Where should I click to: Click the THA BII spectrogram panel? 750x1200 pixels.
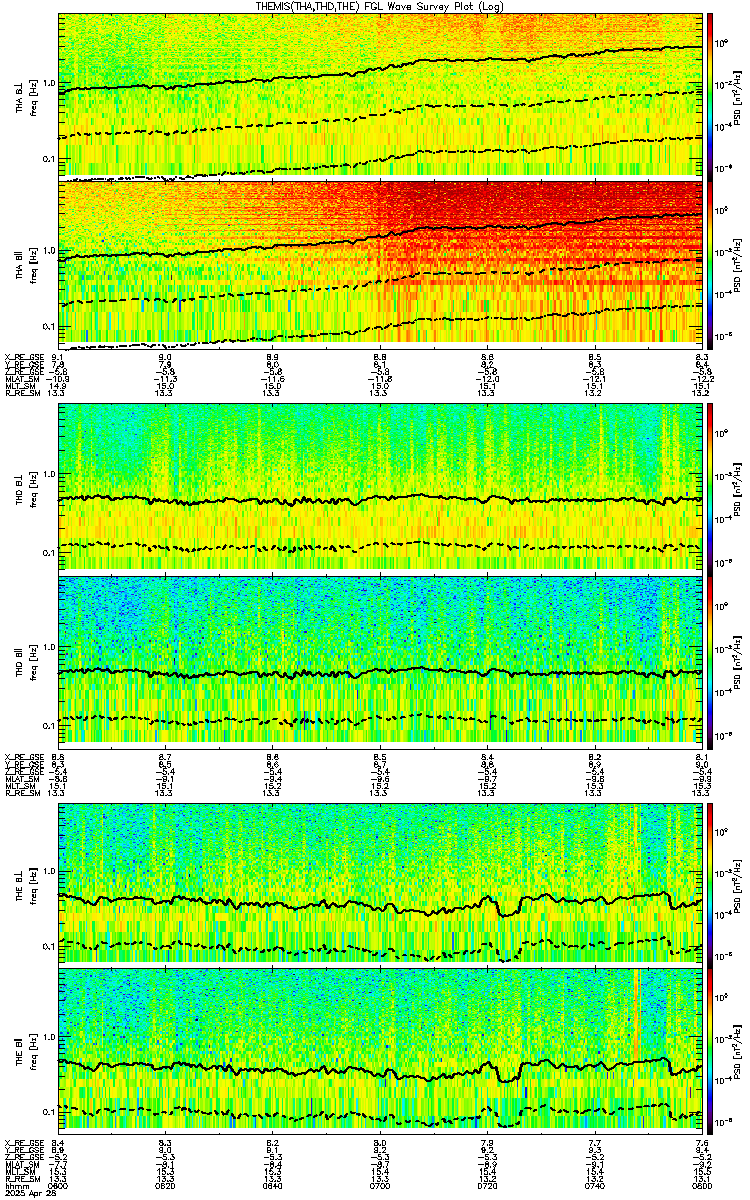point(380,263)
